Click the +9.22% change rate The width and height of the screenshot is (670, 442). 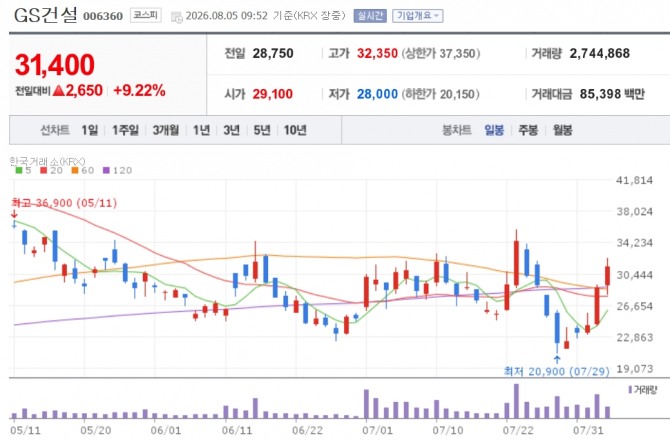pos(139,91)
